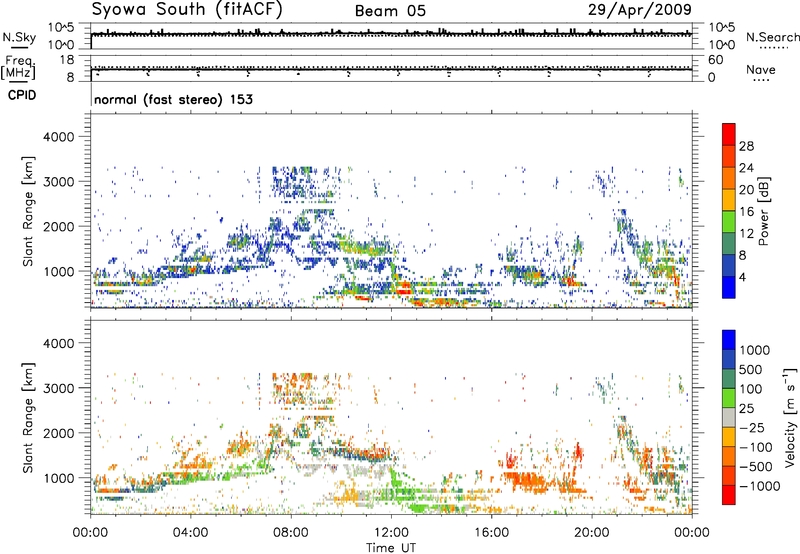This screenshot has height=554, width=800.
Task: Click the "Freq. [MHz]" axis label
Action: point(18,68)
